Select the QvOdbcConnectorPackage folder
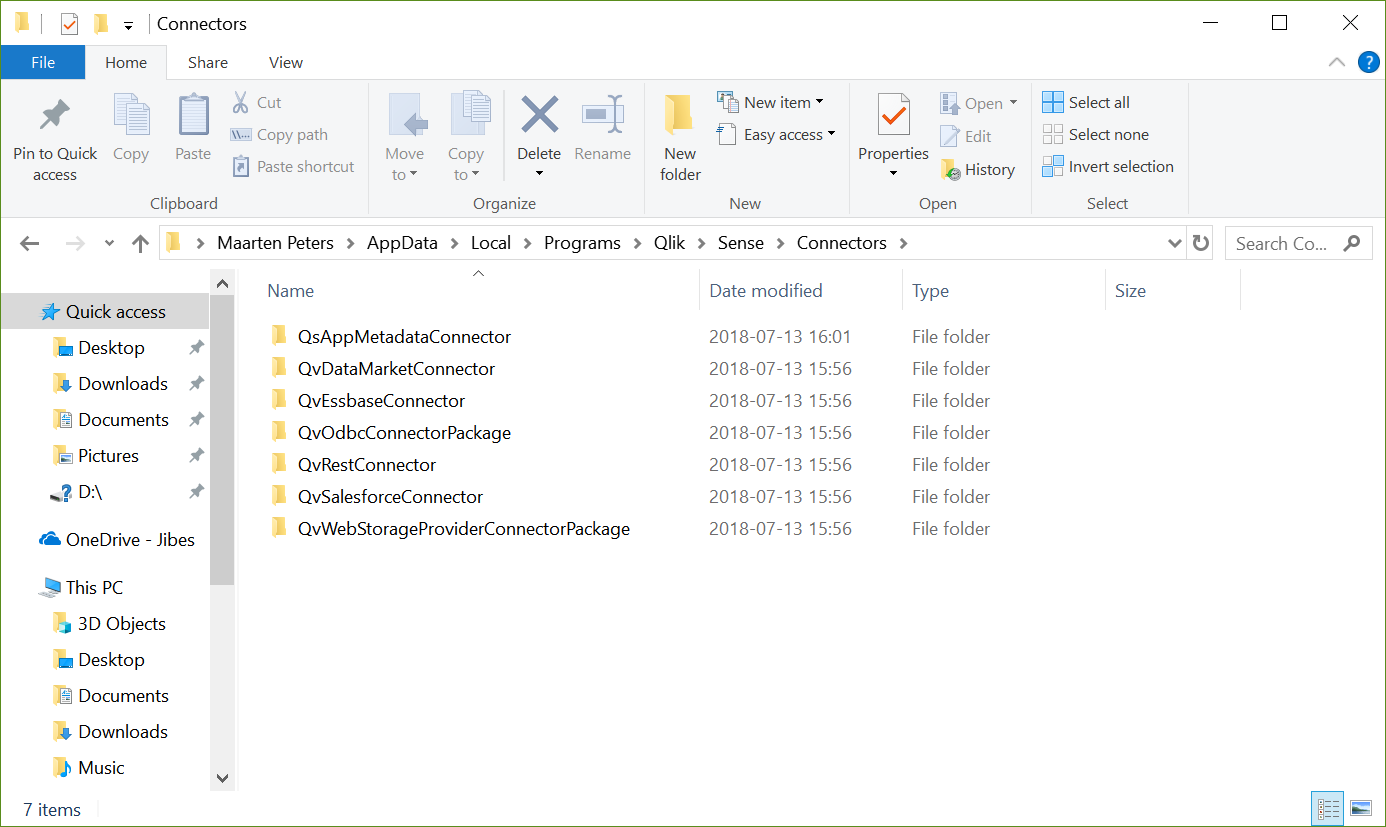Screen dimensions: 1386x827 (390, 432)
